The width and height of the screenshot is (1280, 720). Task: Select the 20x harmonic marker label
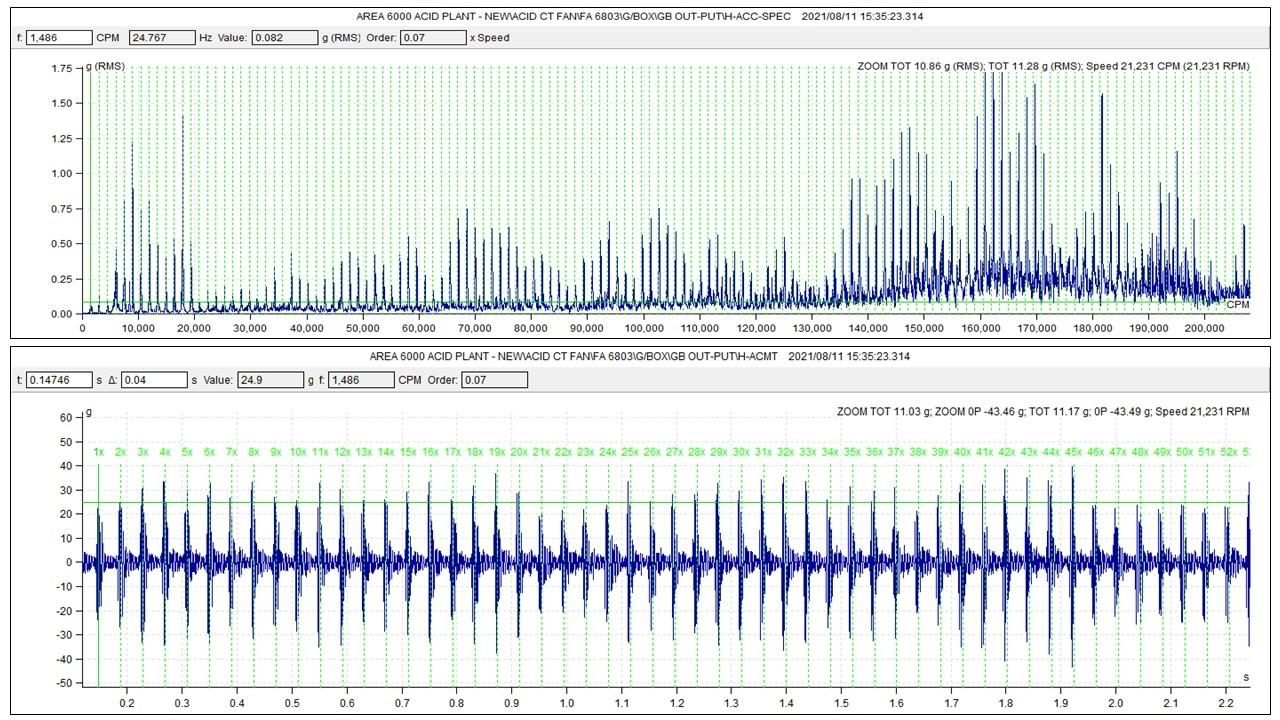click(x=519, y=452)
